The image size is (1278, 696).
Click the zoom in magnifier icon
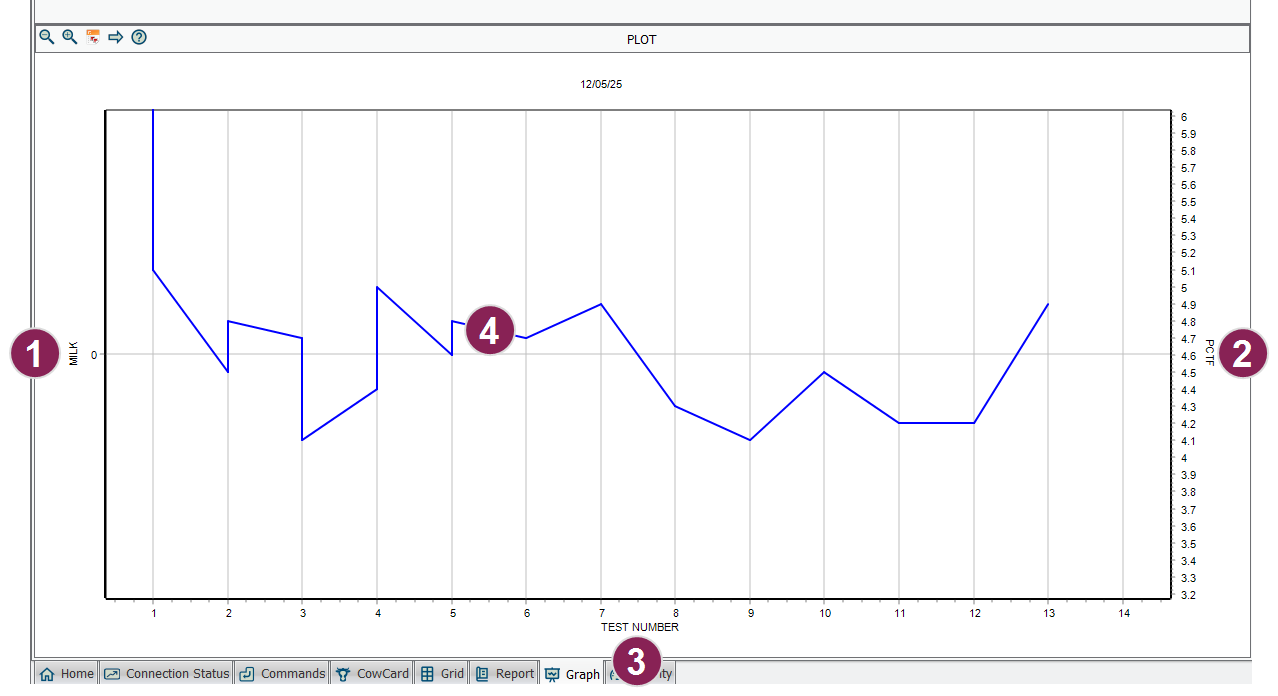pyautogui.click(x=70, y=37)
